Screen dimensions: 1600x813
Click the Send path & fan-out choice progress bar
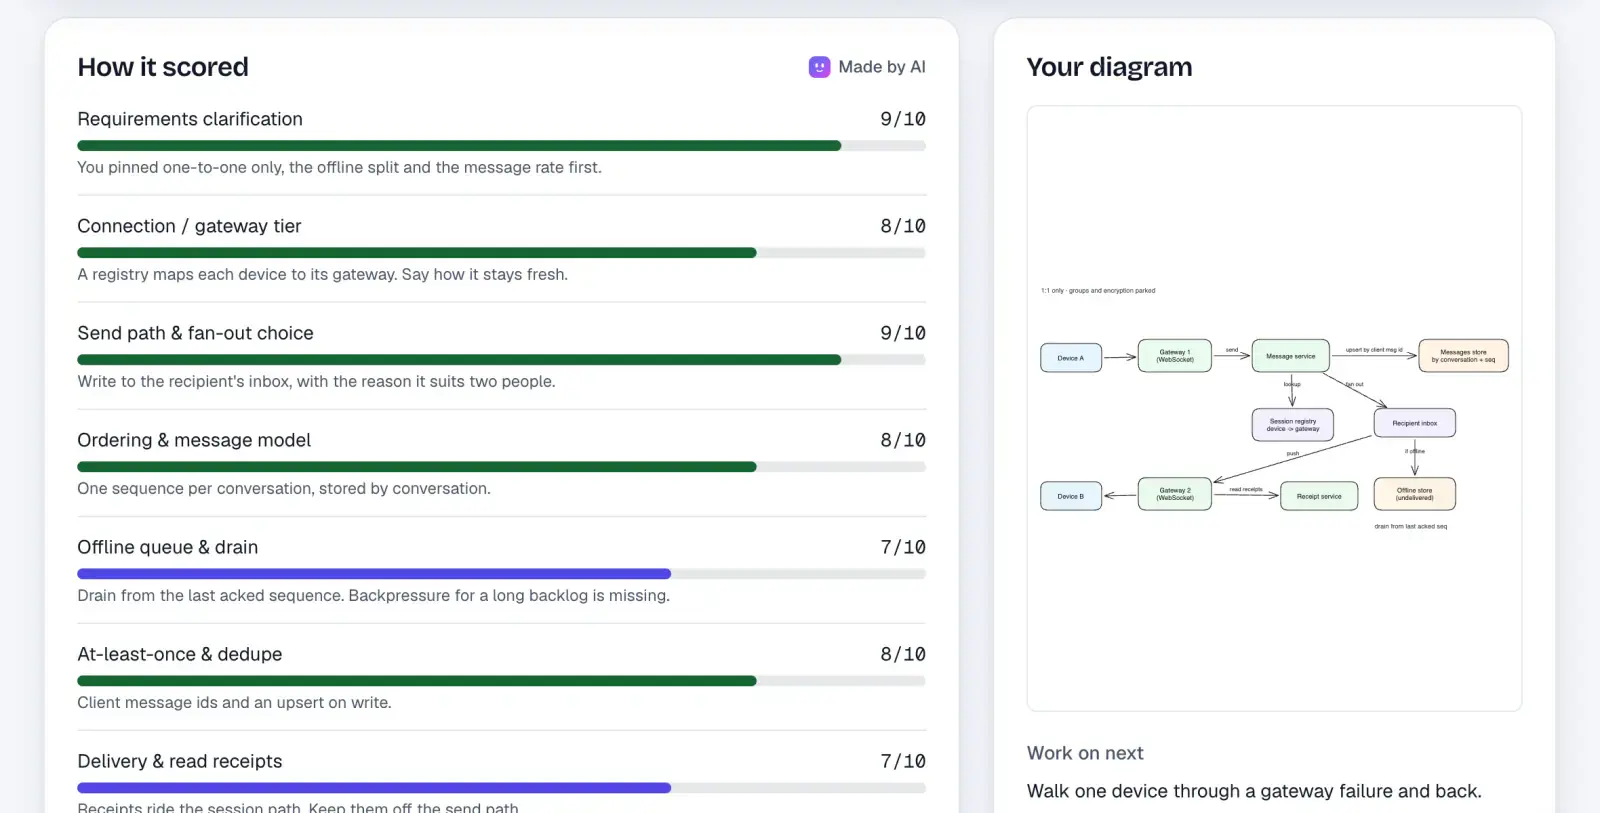[501, 360]
